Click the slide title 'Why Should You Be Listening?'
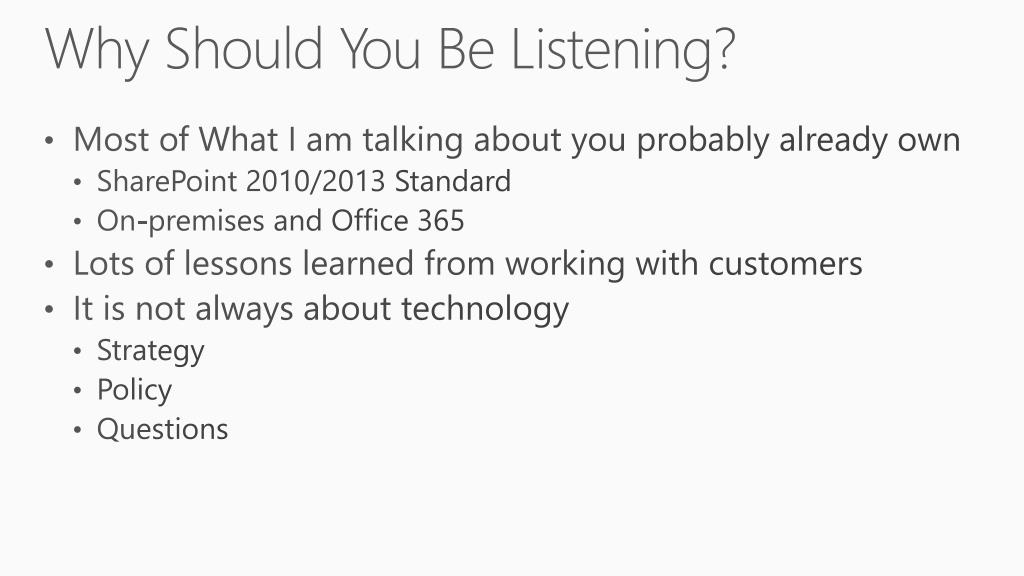1024x576 pixels. point(390,51)
